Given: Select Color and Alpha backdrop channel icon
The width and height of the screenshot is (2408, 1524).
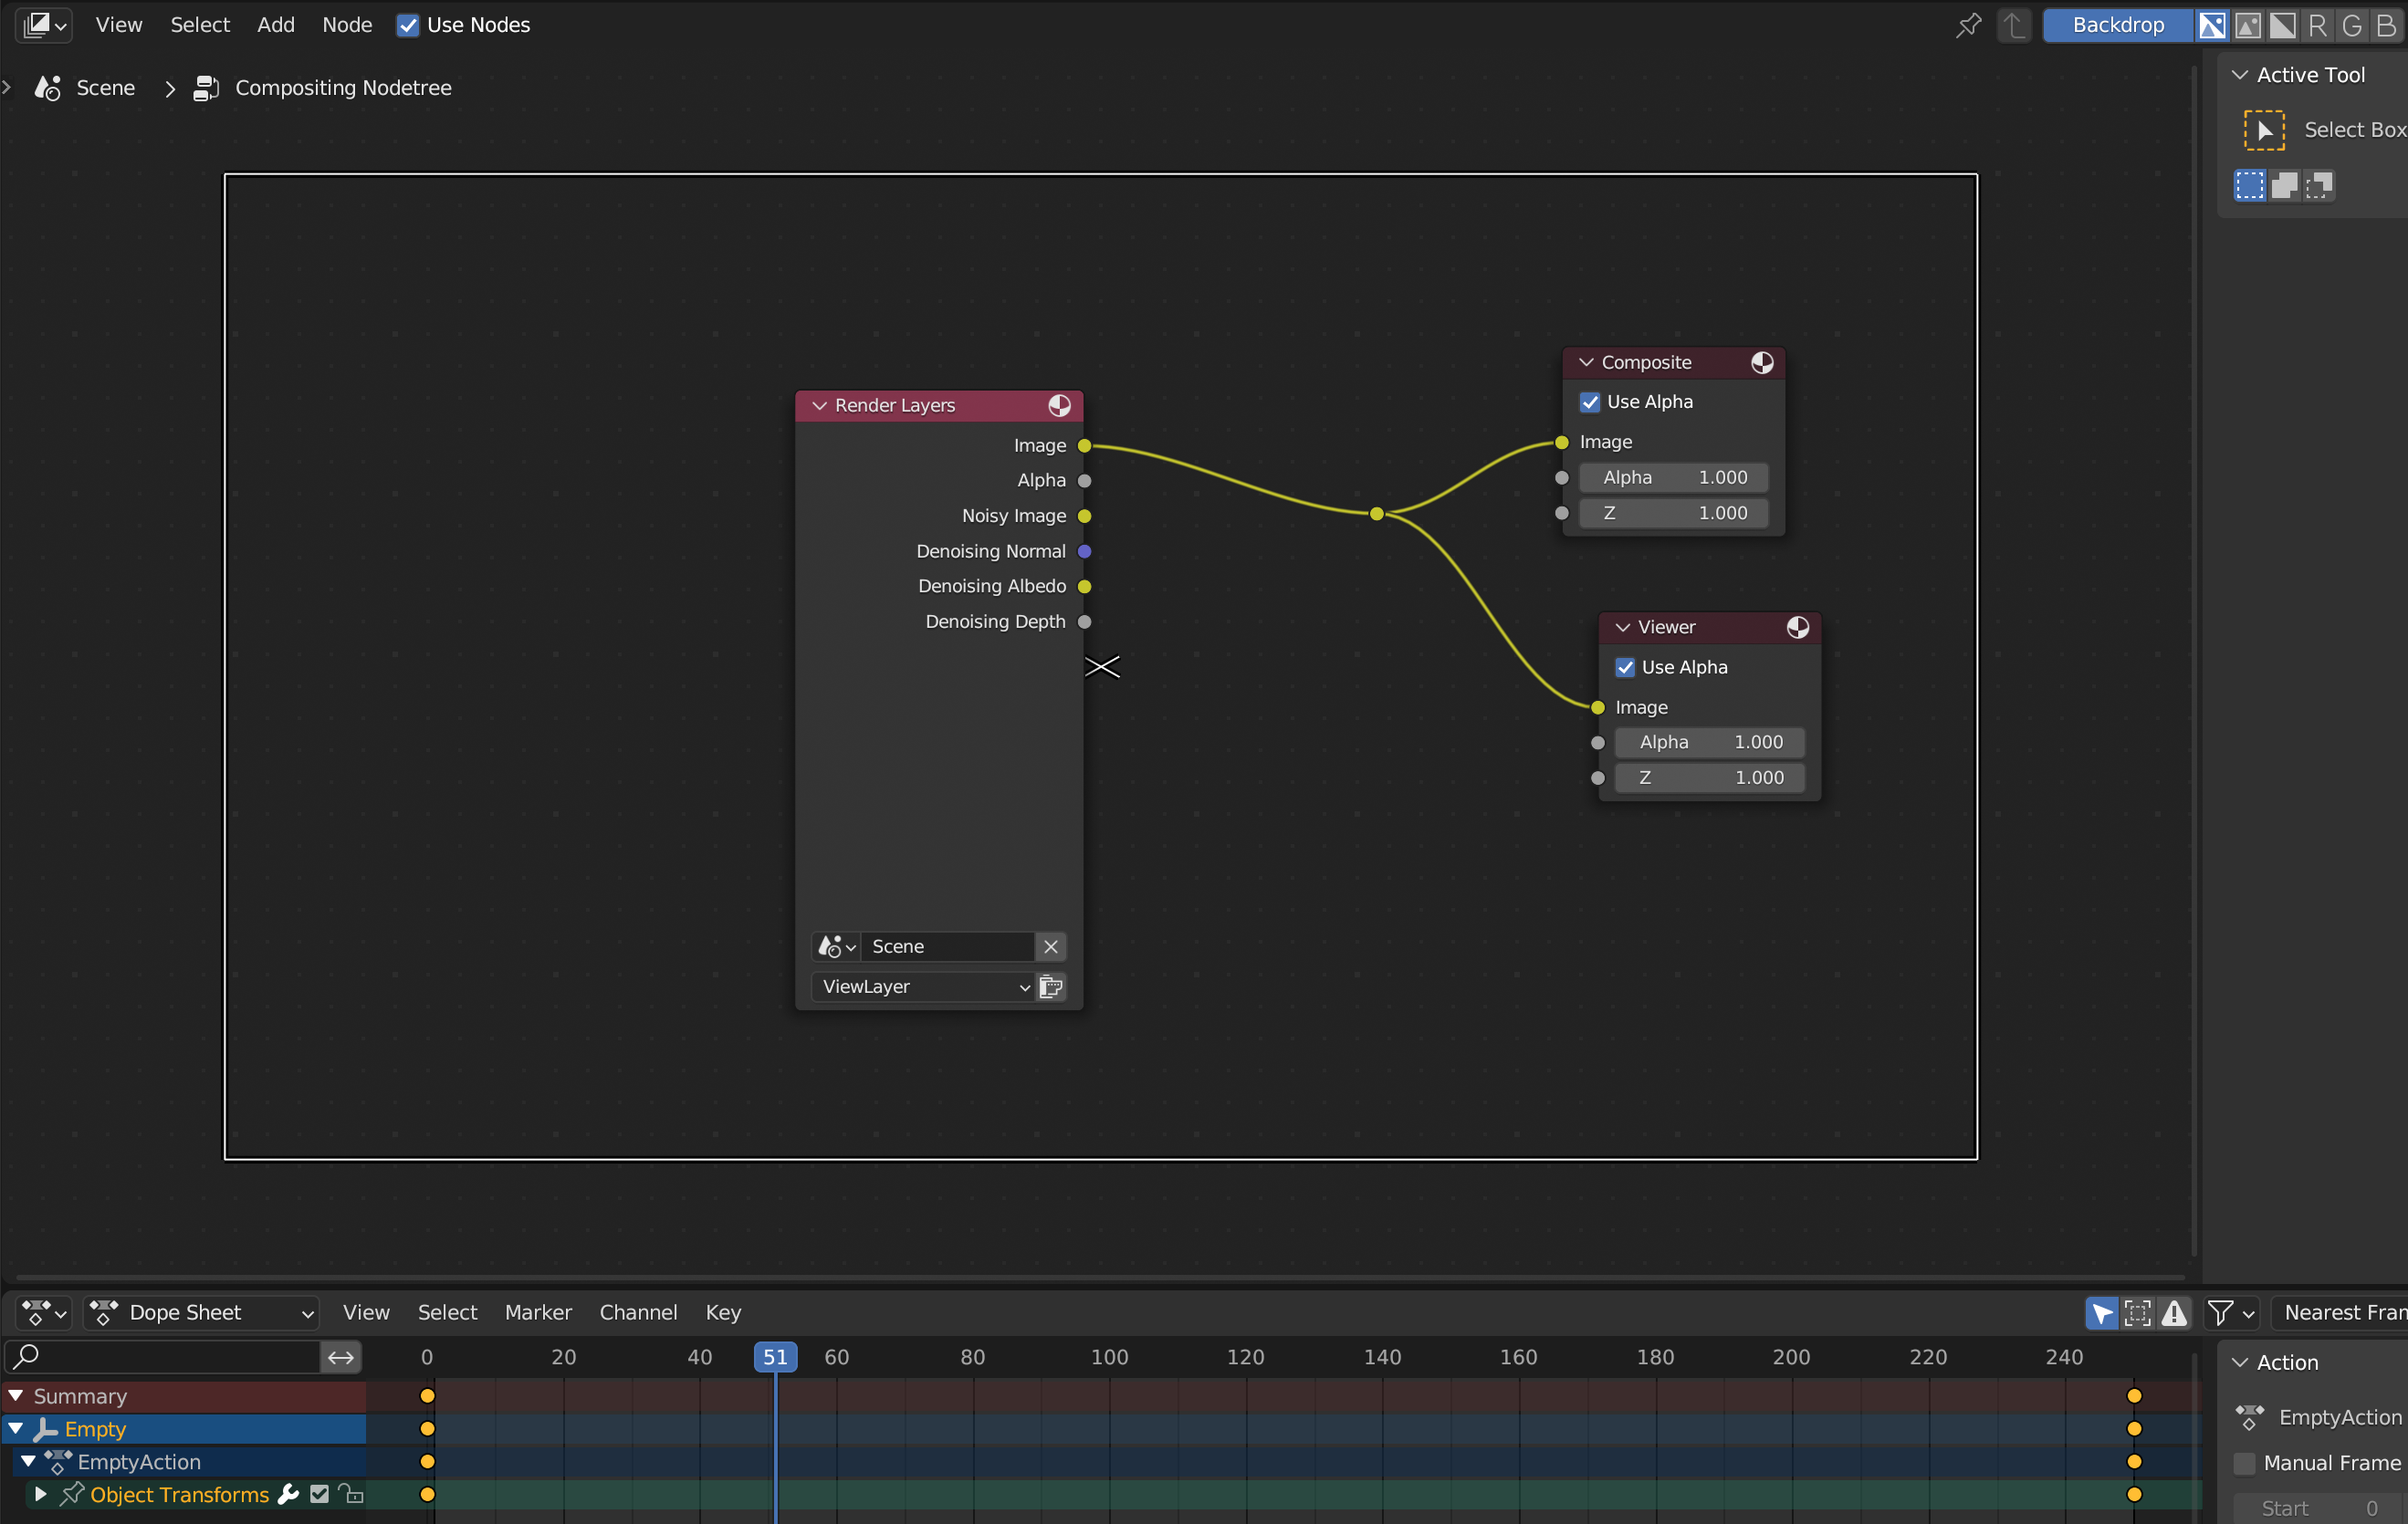Looking at the screenshot, I should tap(2211, 25).
